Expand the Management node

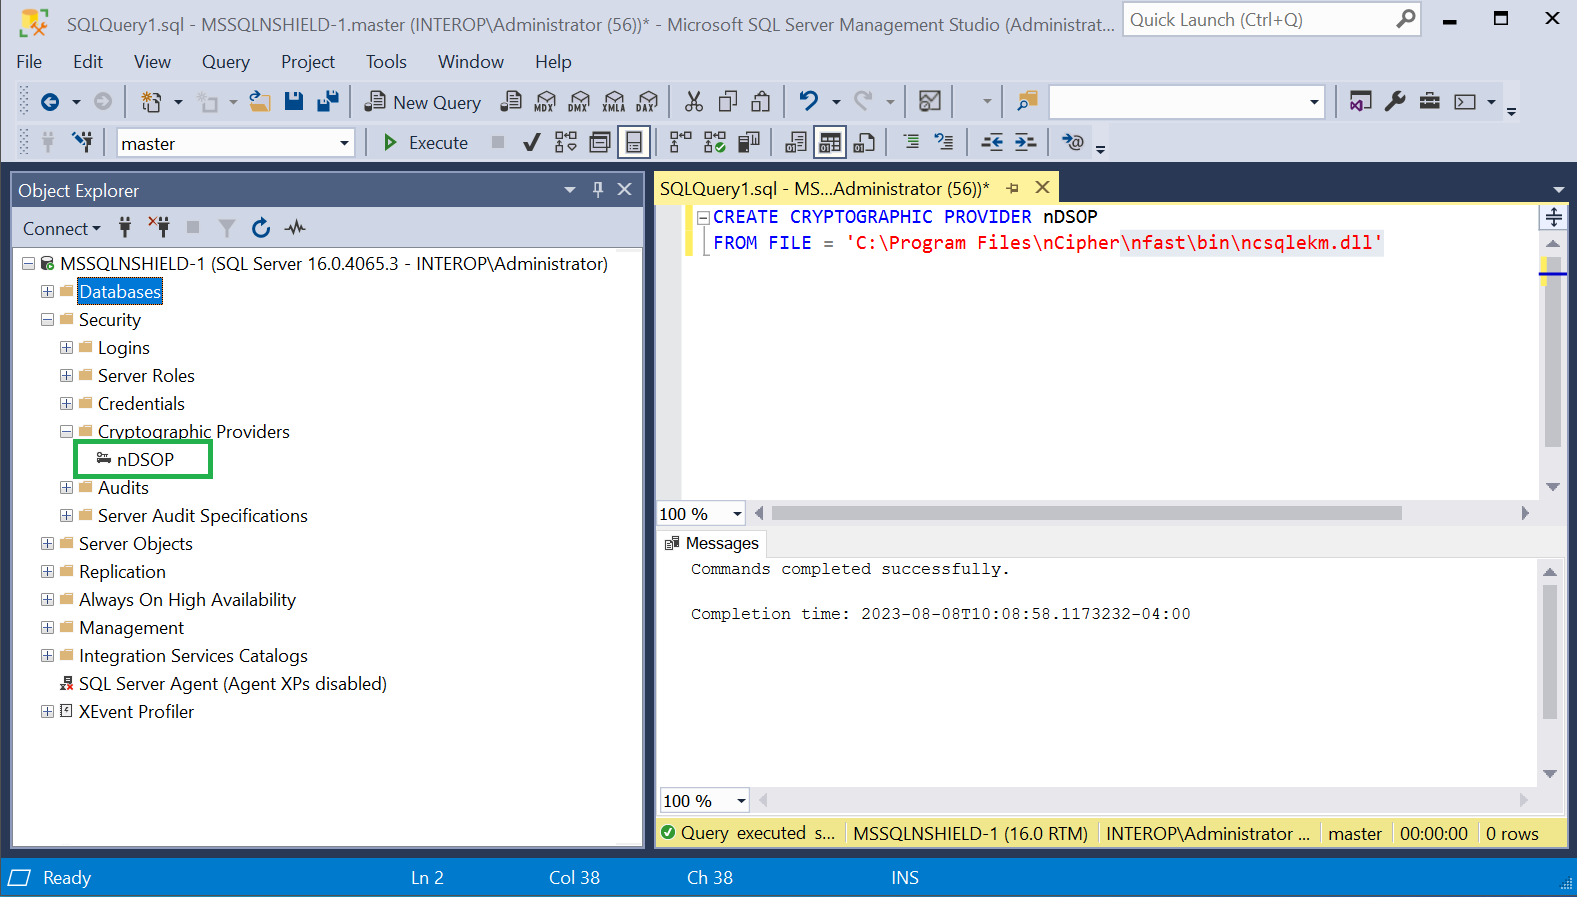click(x=47, y=627)
